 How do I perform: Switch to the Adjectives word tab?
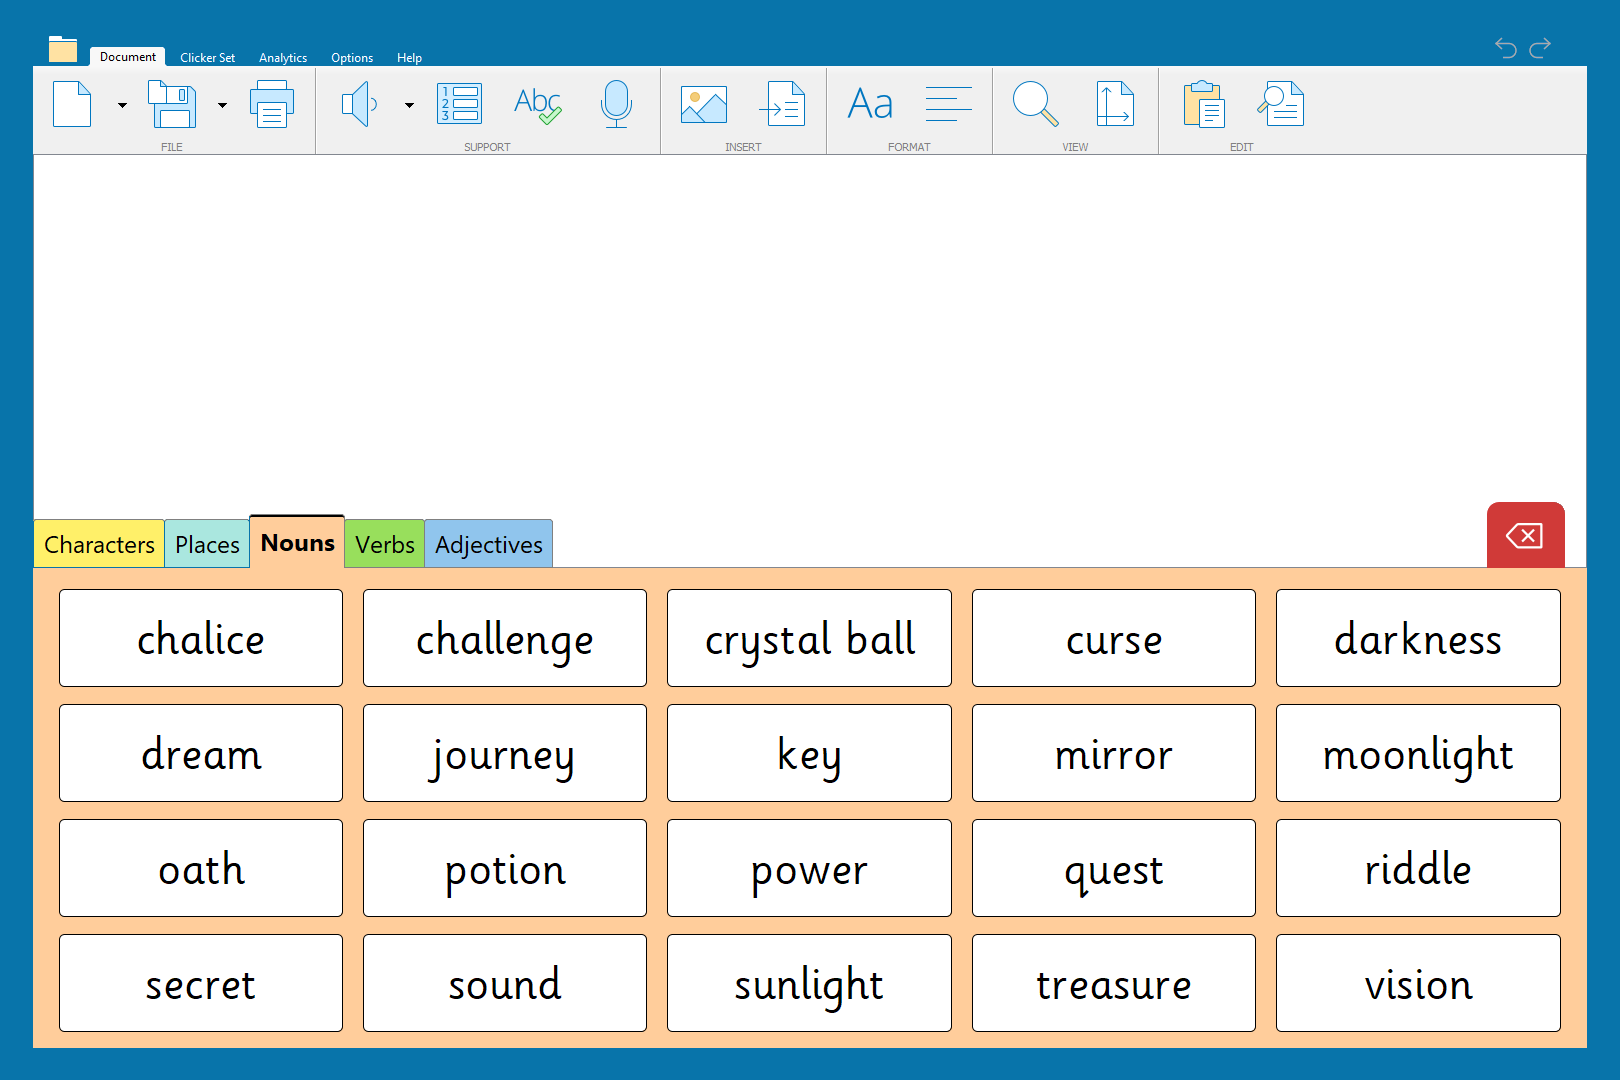(x=488, y=545)
